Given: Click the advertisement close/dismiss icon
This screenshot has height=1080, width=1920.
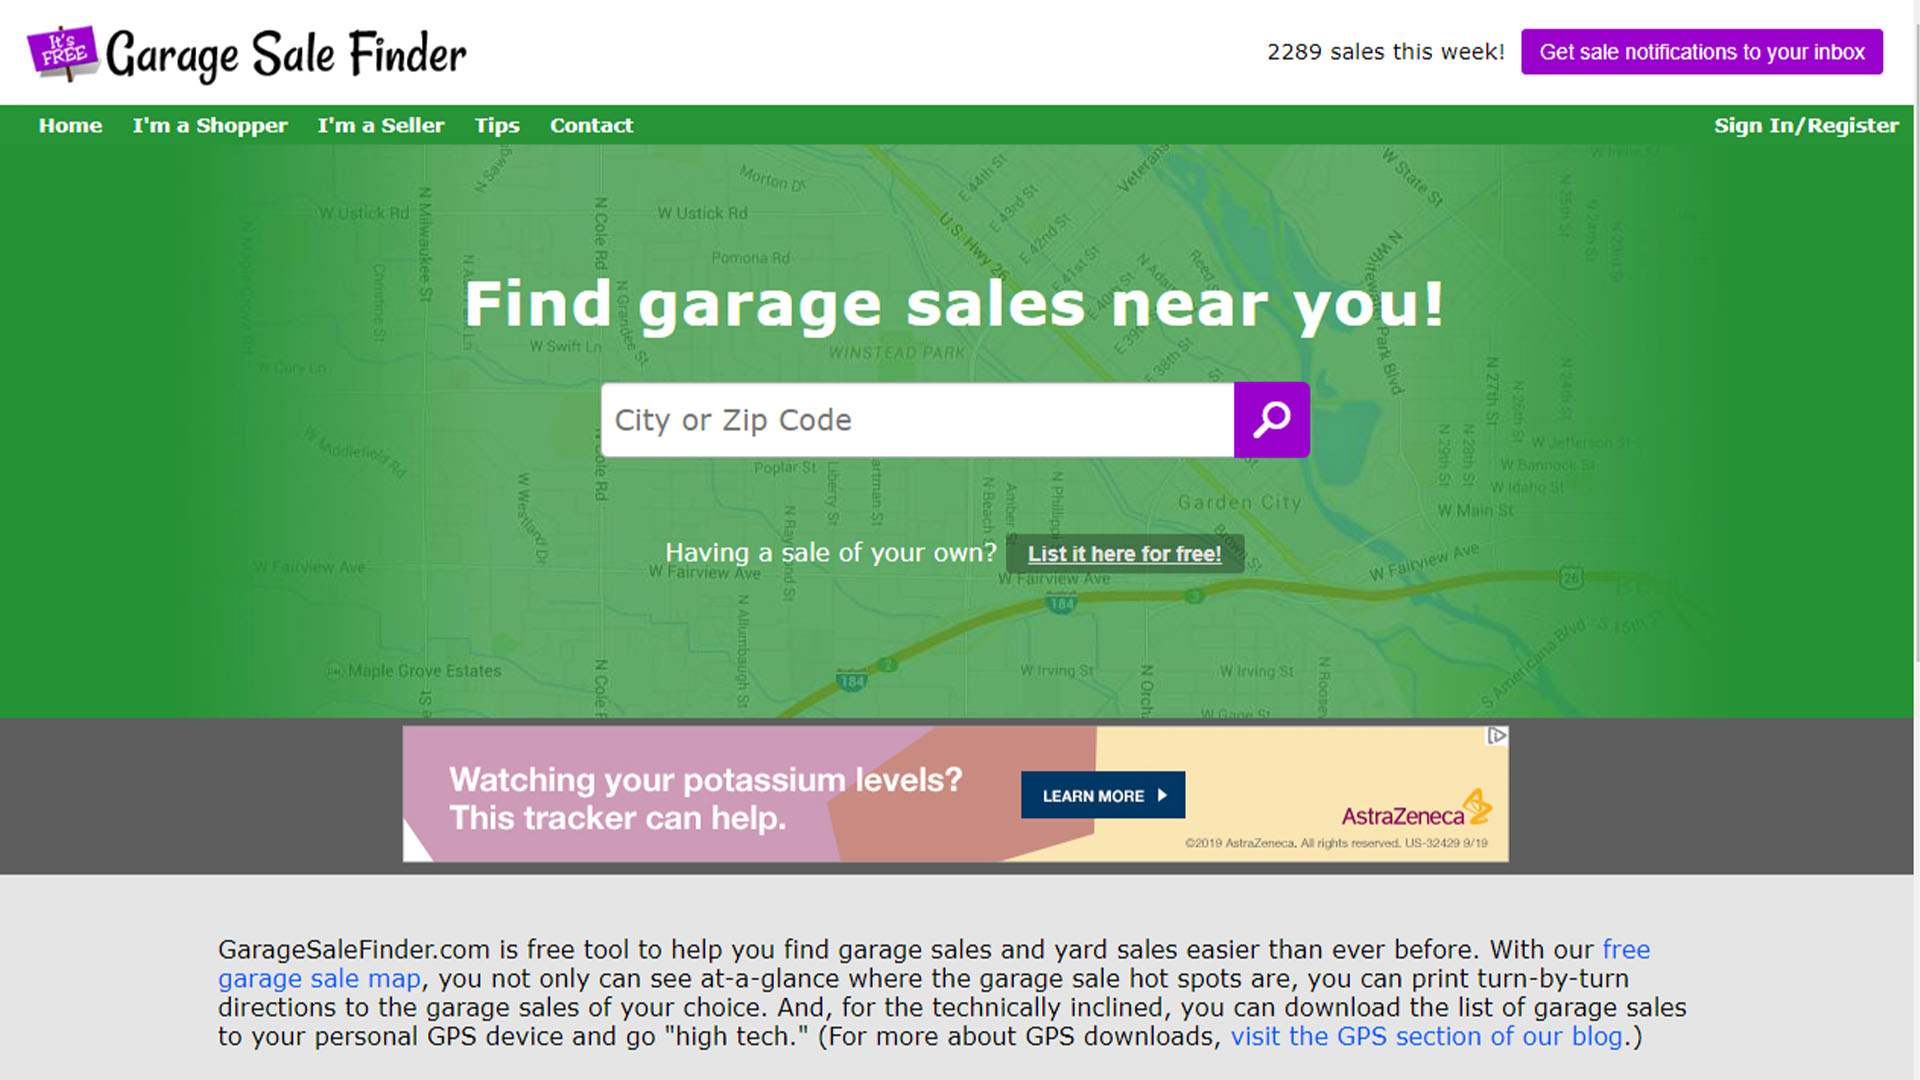Looking at the screenshot, I should click(x=1497, y=735).
